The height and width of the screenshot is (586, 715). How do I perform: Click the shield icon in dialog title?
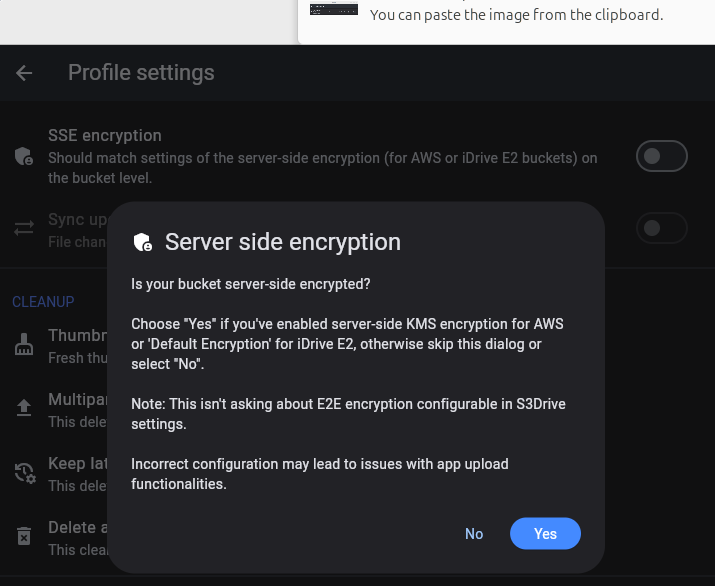[143, 242]
